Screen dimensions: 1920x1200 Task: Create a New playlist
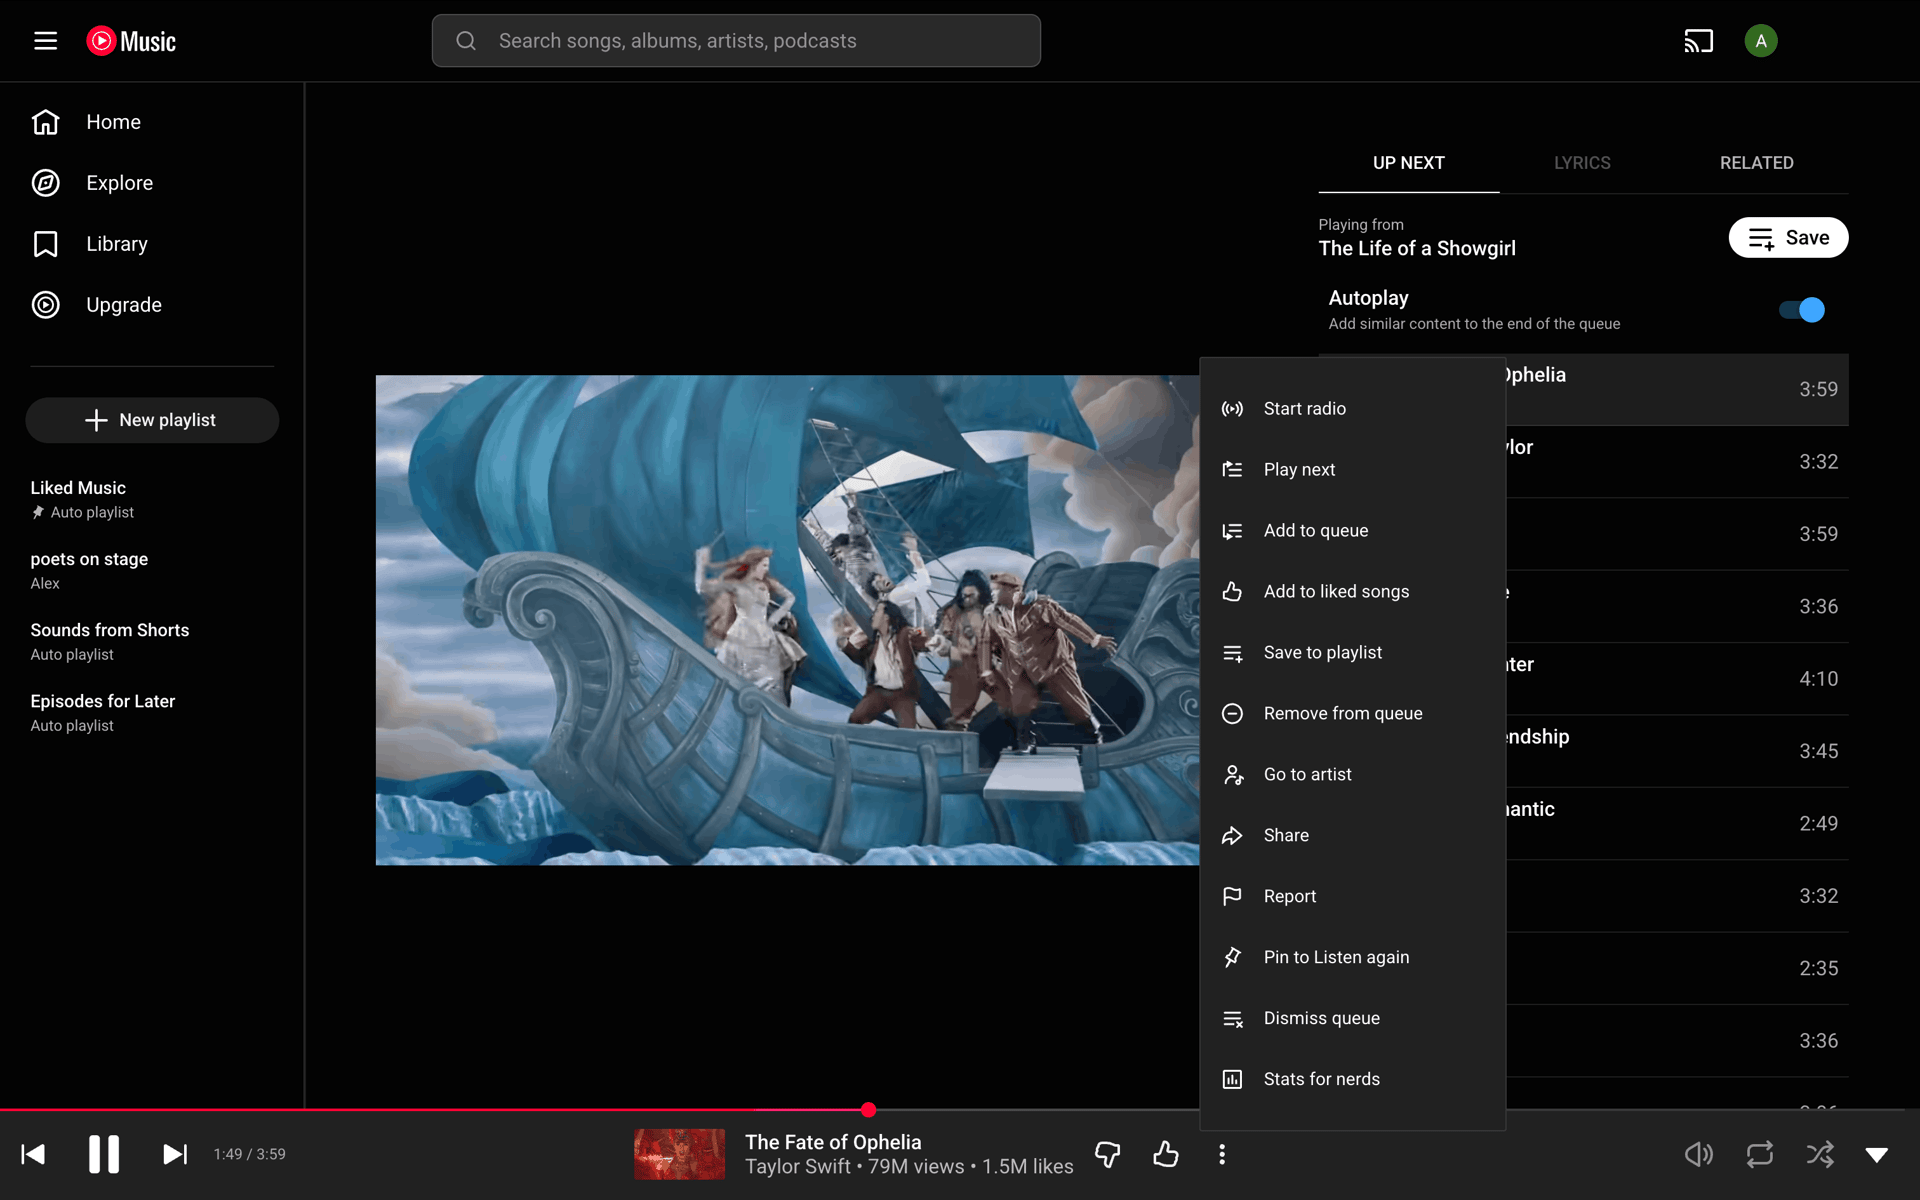152,420
